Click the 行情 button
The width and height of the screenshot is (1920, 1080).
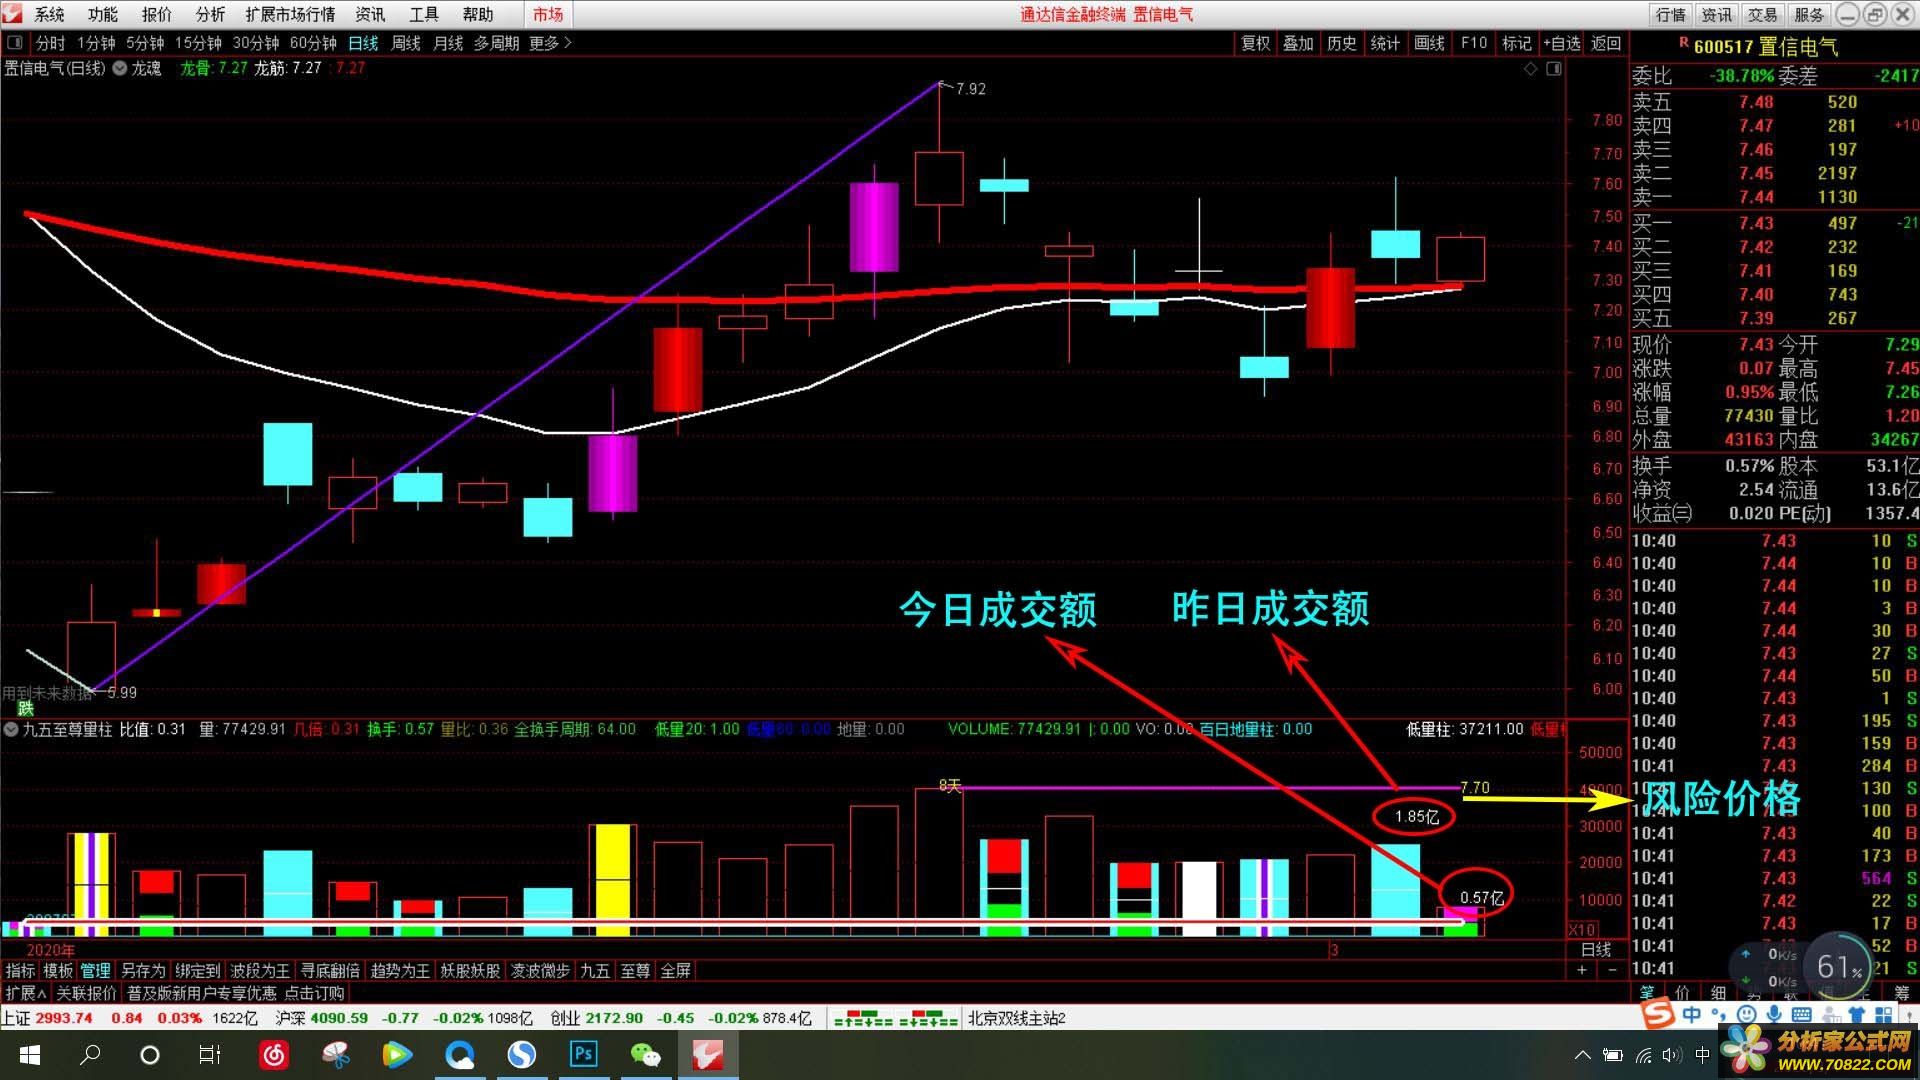(1671, 14)
